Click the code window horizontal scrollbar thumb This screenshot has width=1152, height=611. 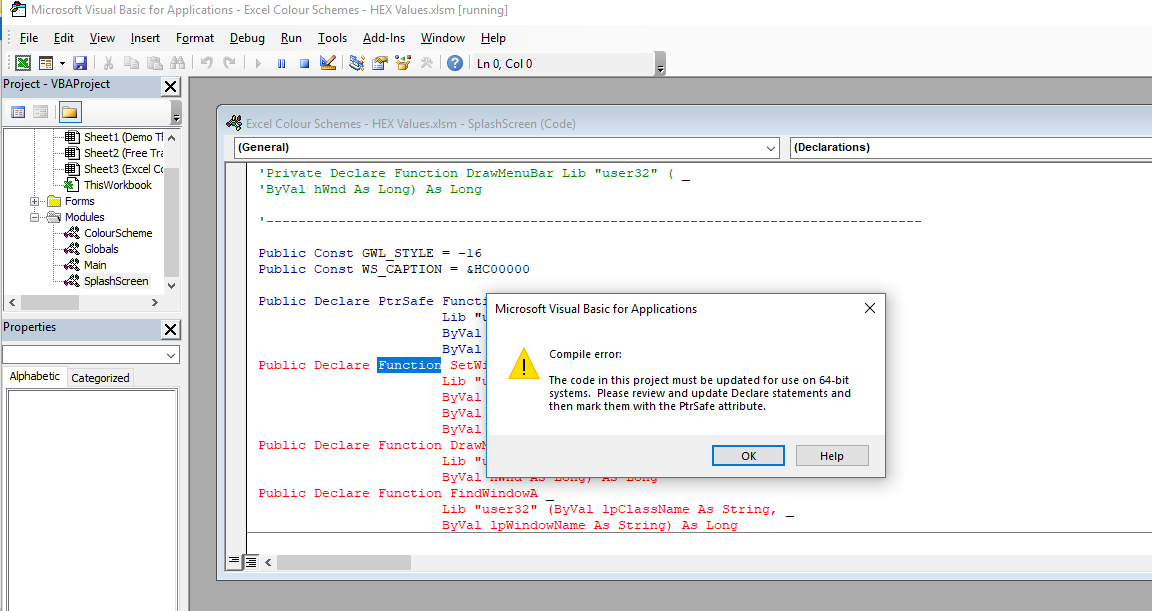click(344, 563)
